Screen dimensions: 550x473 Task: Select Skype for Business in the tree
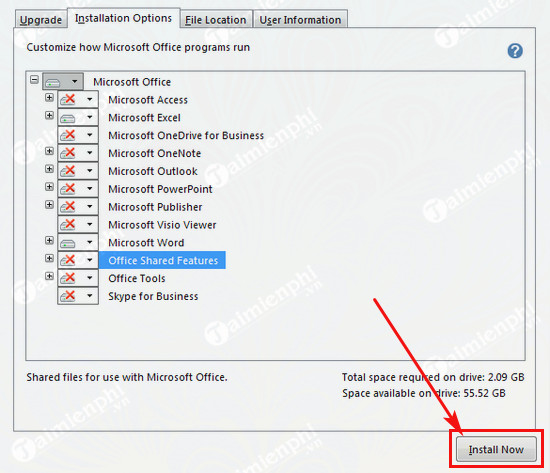click(x=153, y=297)
